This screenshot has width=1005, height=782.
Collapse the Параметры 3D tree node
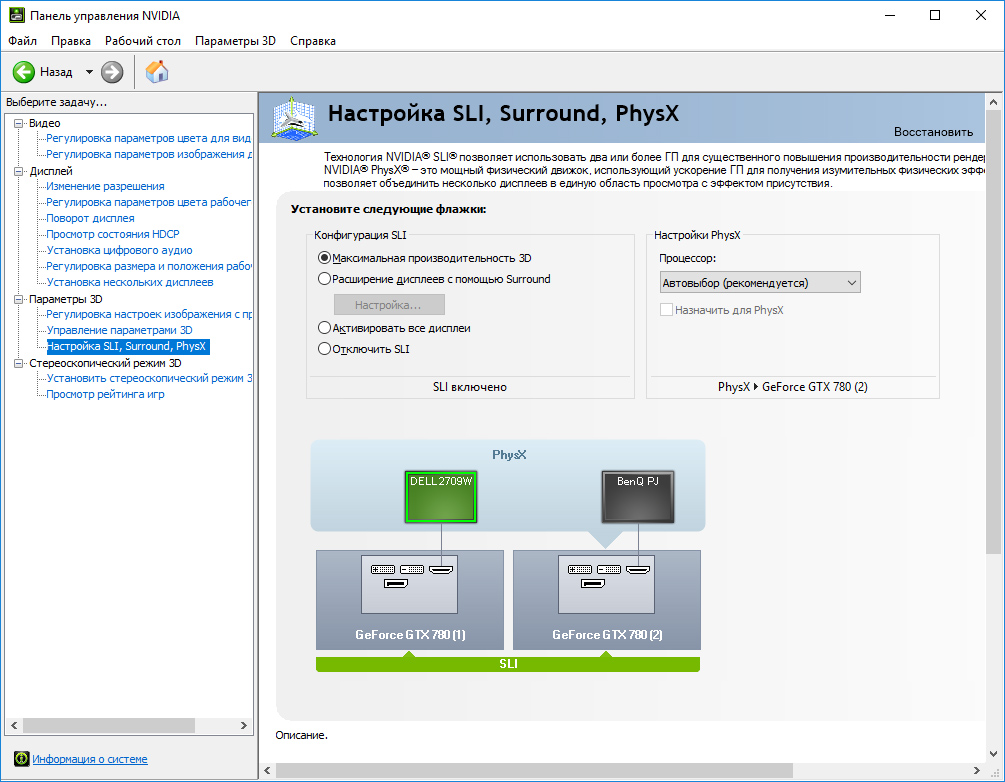[x=19, y=299]
